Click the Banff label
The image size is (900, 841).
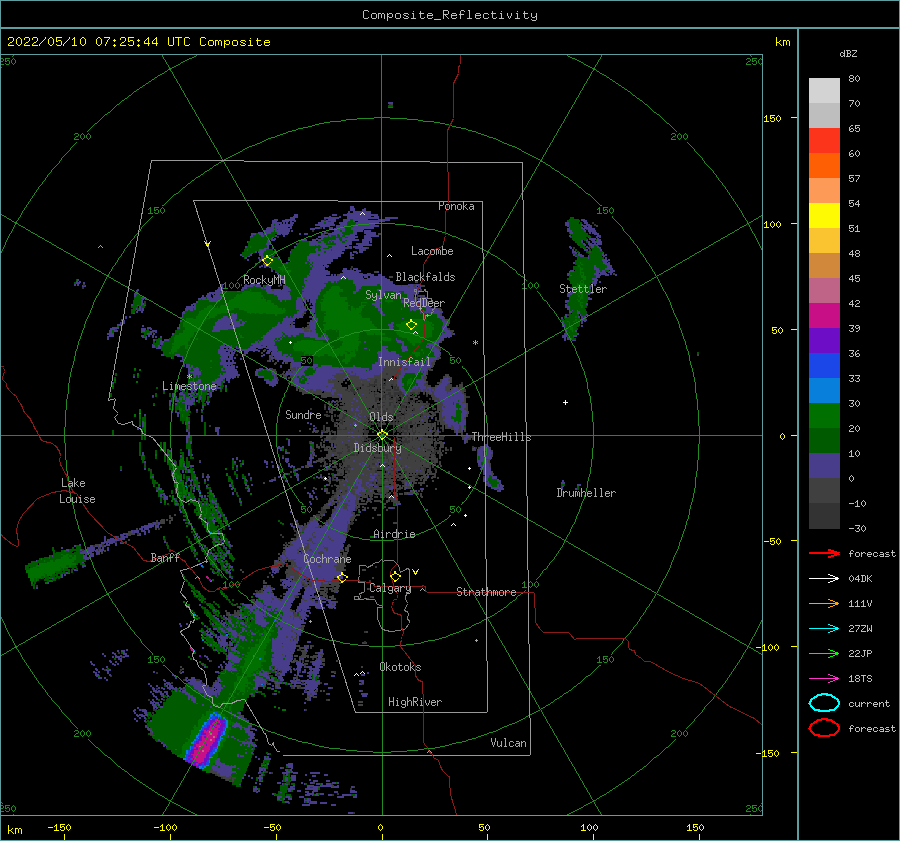[165, 557]
